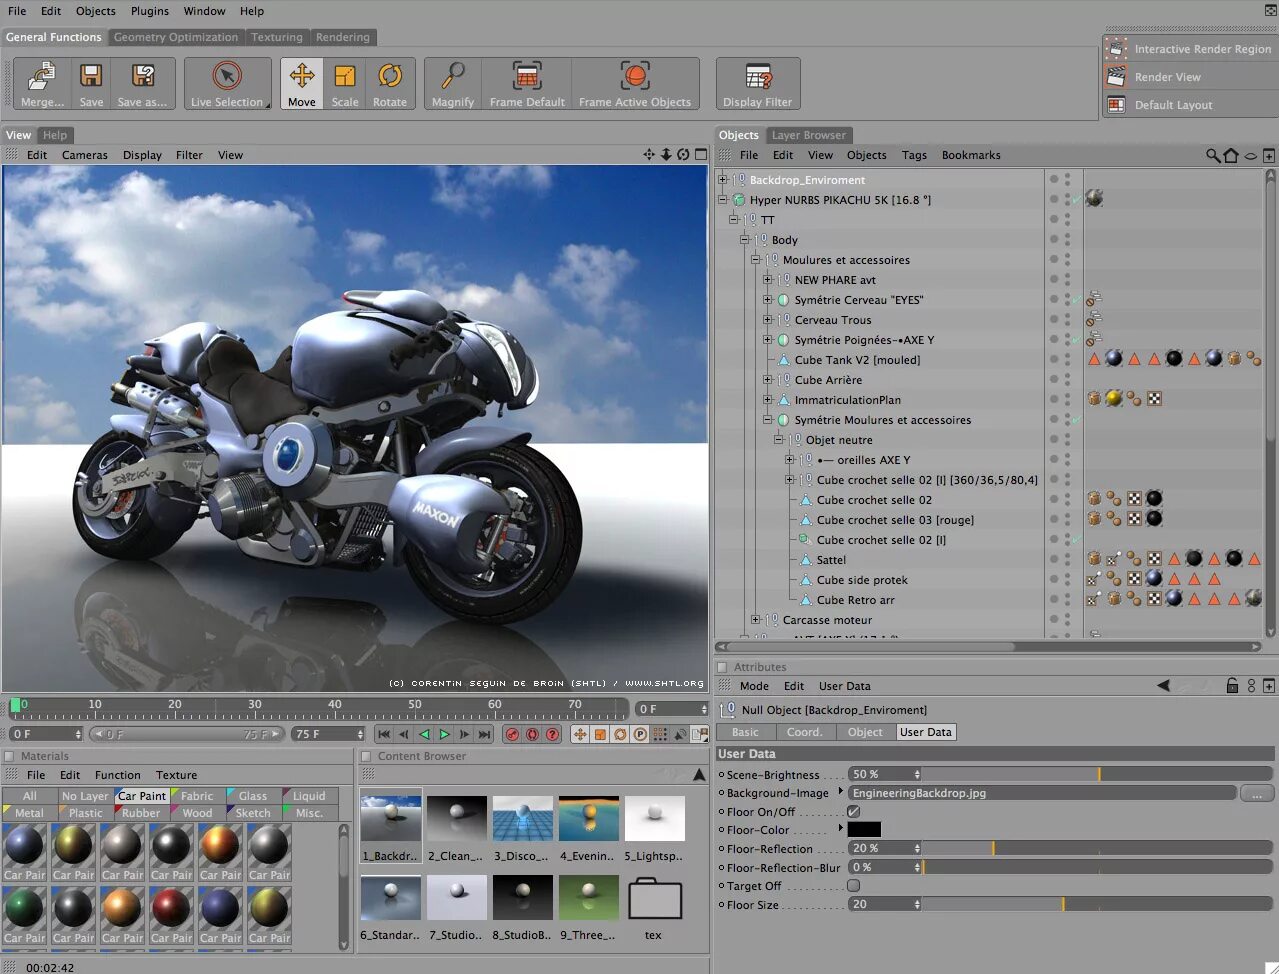Image resolution: width=1279 pixels, height=974 pixels.
Task: Enable the Target Off checkbox
Action: pos(854,886)
